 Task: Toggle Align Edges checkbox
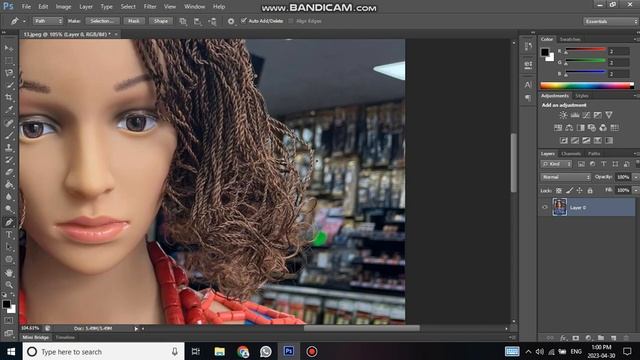(x=291, y=21)
